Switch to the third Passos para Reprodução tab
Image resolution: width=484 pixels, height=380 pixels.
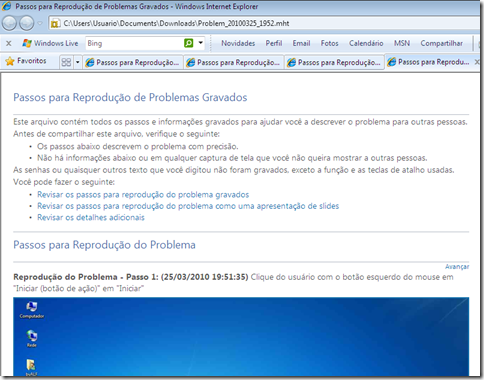point(334,62)
